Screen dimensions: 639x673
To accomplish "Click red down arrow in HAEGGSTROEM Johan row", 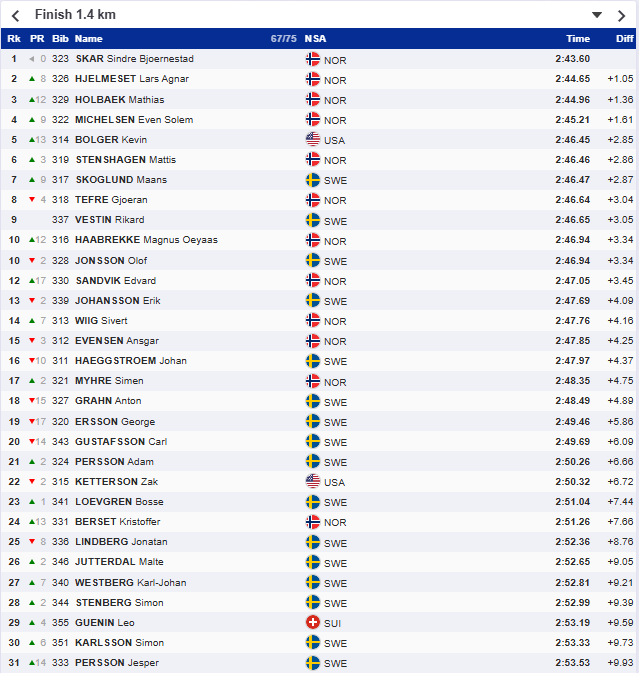I will click(32, 361).
